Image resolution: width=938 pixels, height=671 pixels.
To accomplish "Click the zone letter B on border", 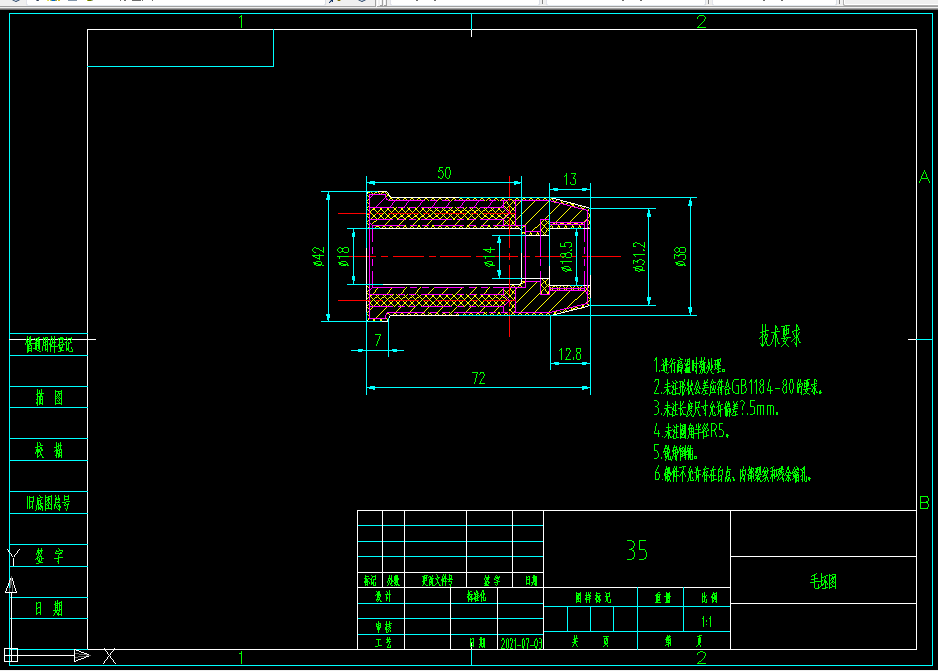I will tap(924, 503).
